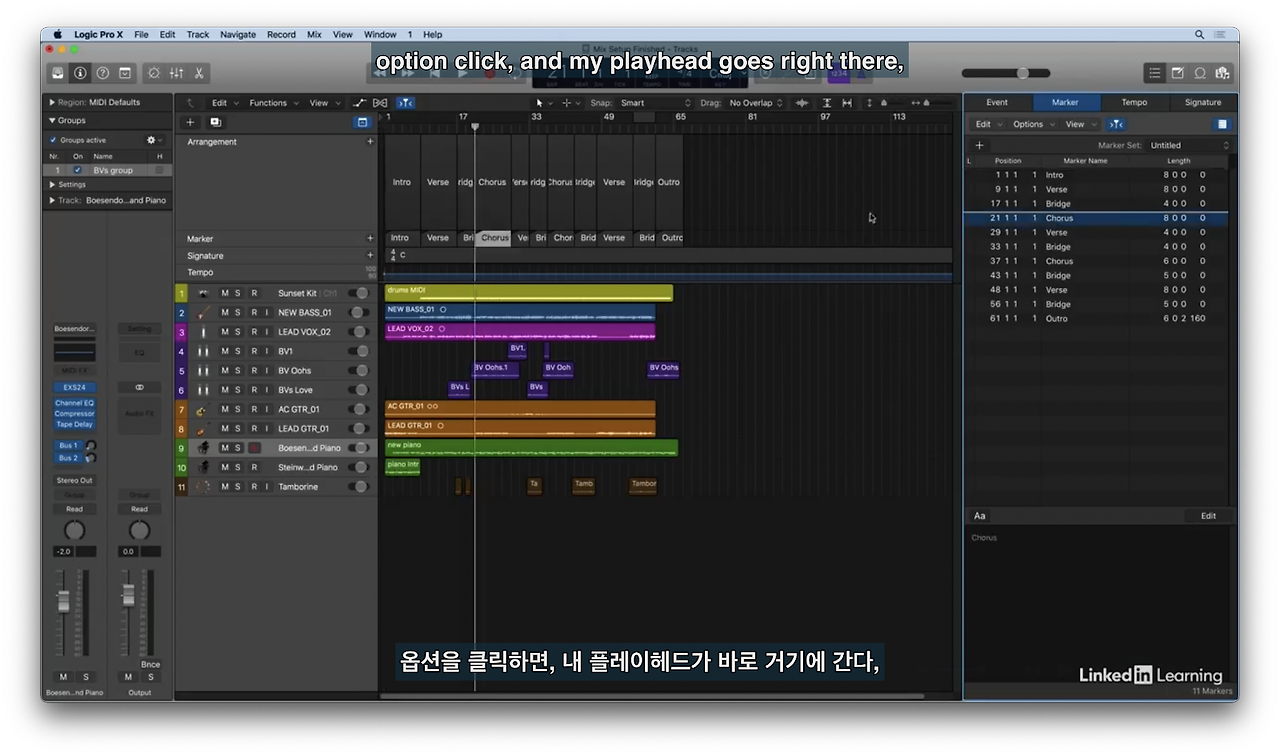
Task: Open the Navigate menu
Action: click(x=238, y=34)
